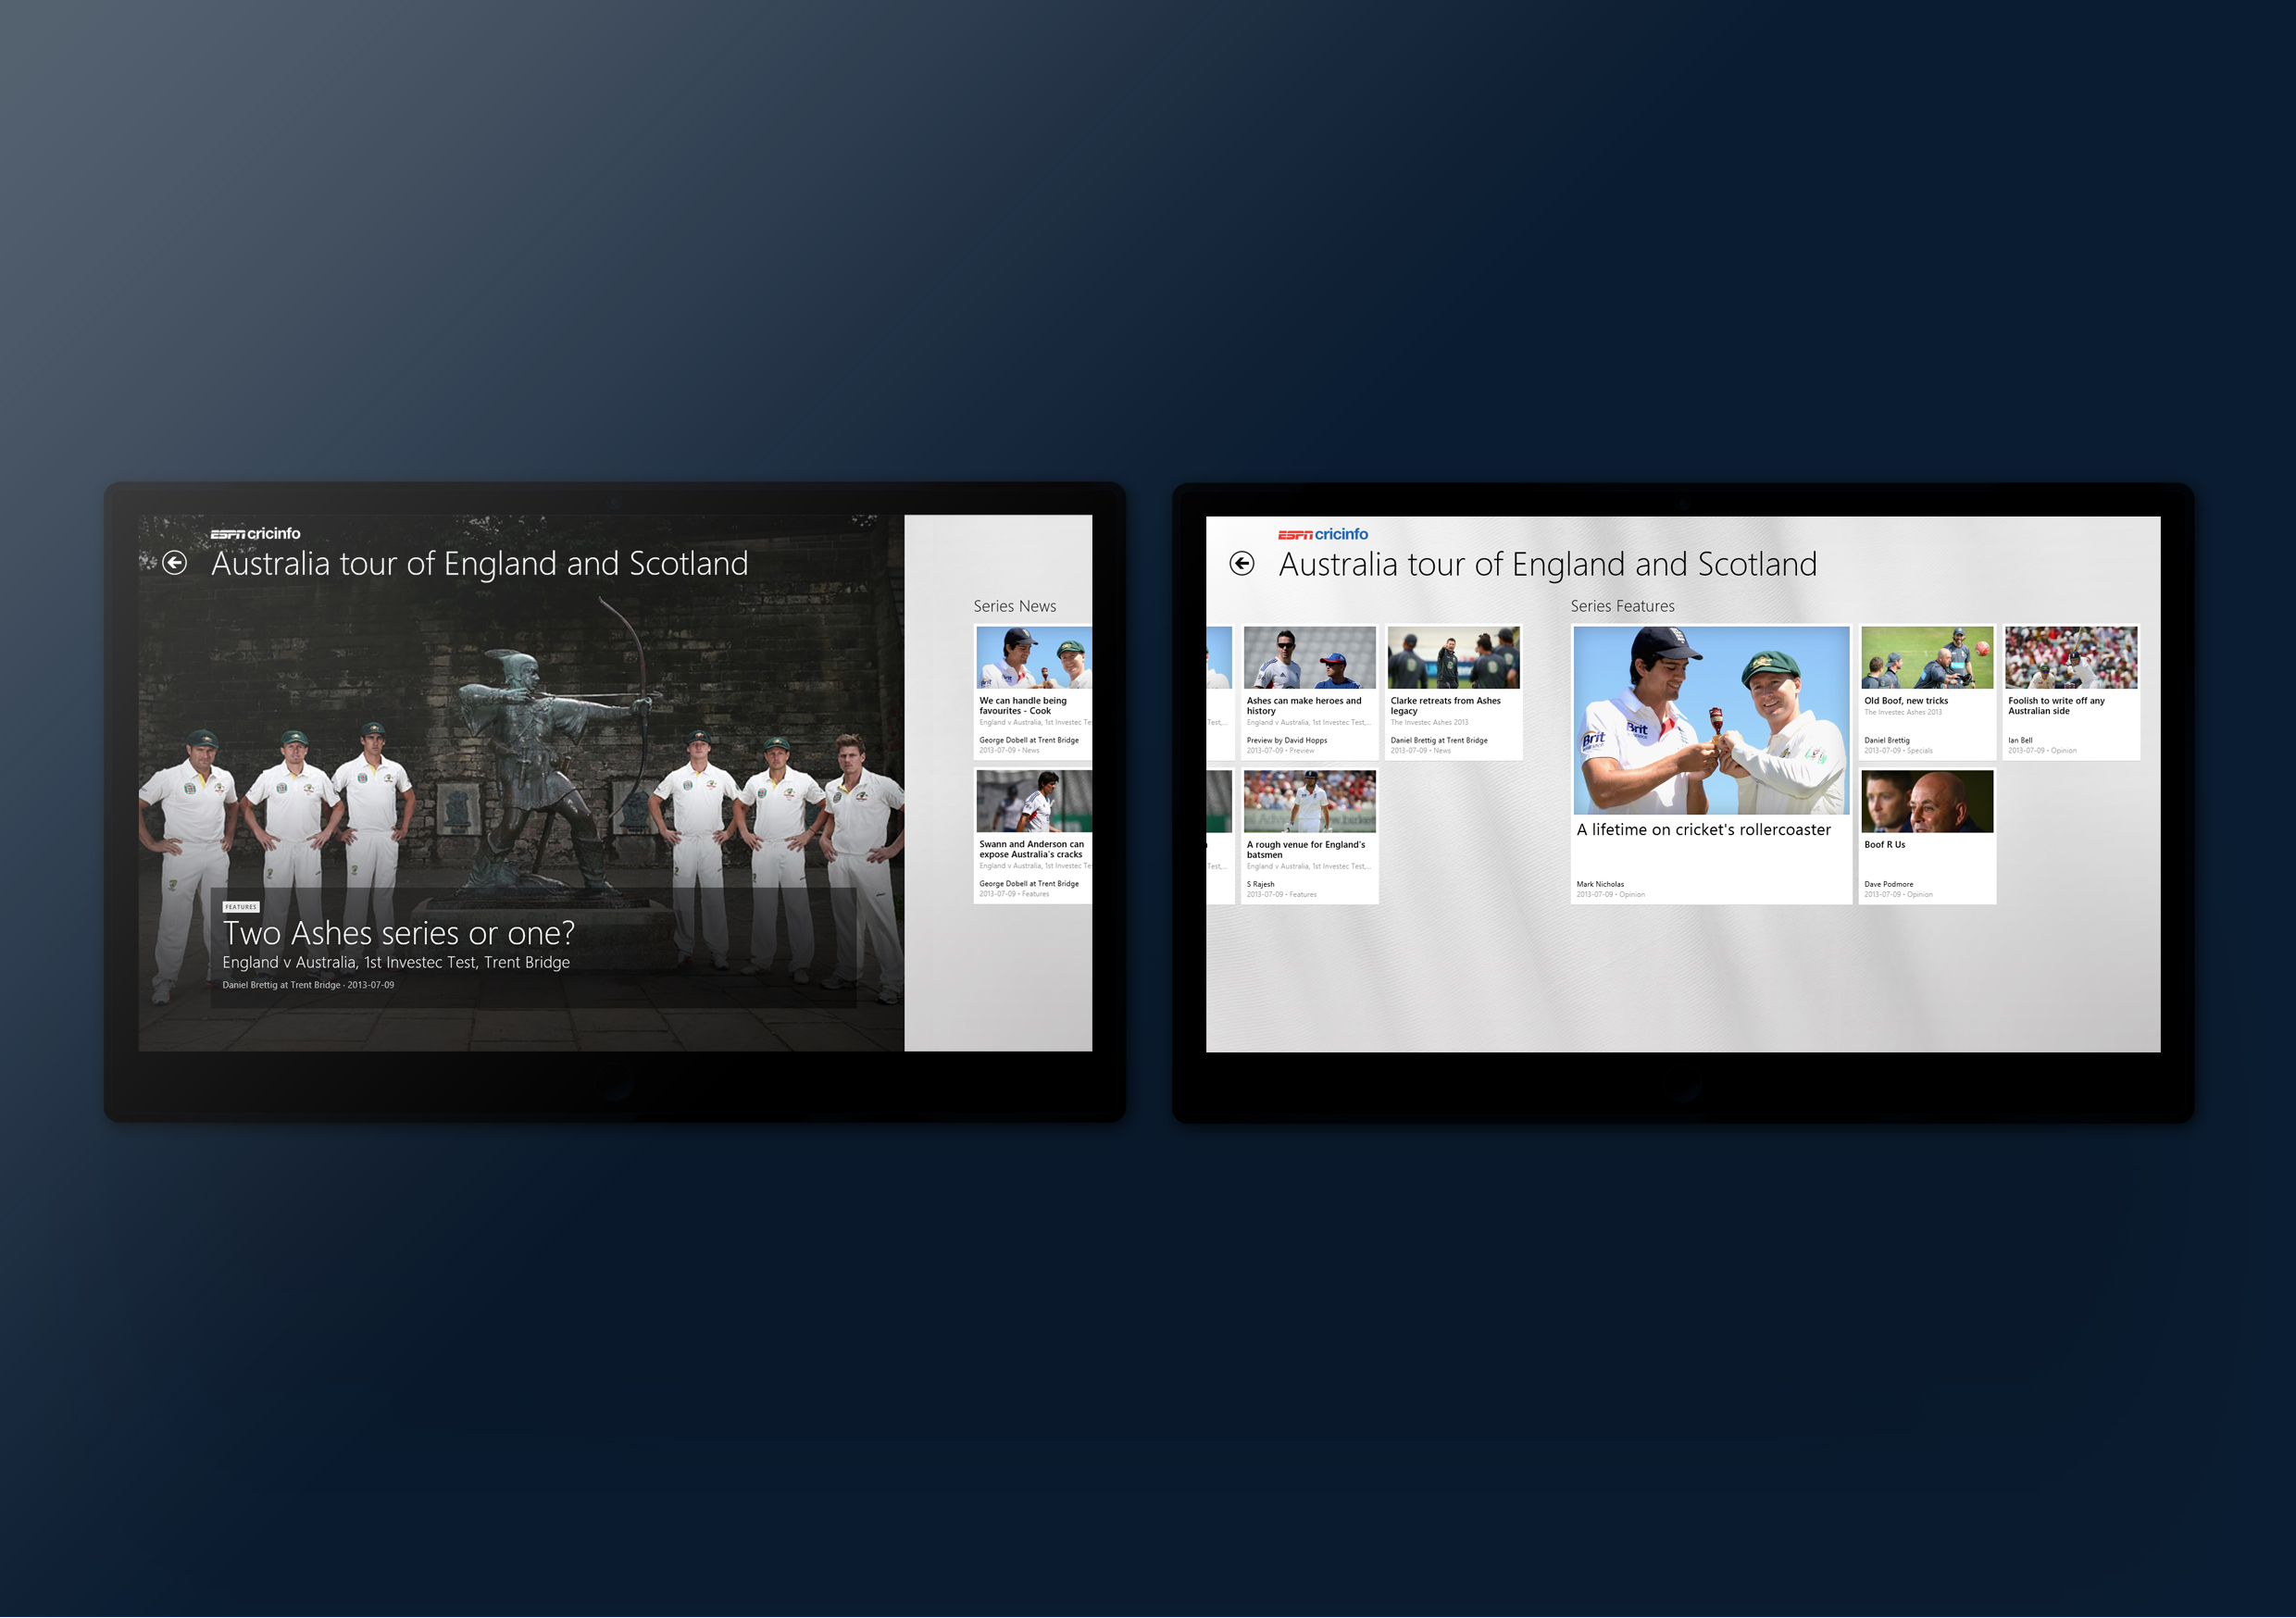
Task: Click partially visible card at right screen's left edge
Action: point(1218,692)
